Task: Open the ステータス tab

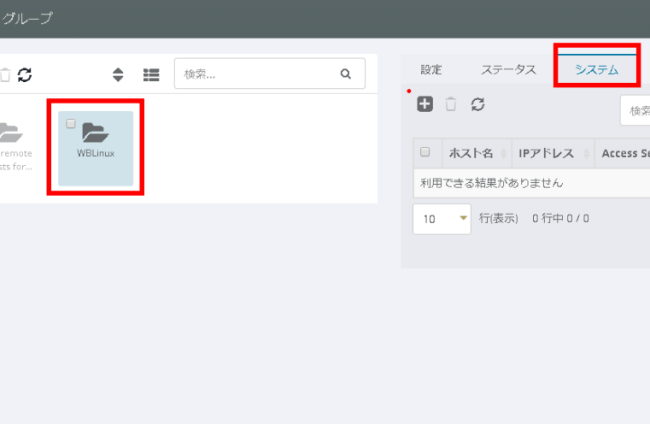Action: [508, 70]
